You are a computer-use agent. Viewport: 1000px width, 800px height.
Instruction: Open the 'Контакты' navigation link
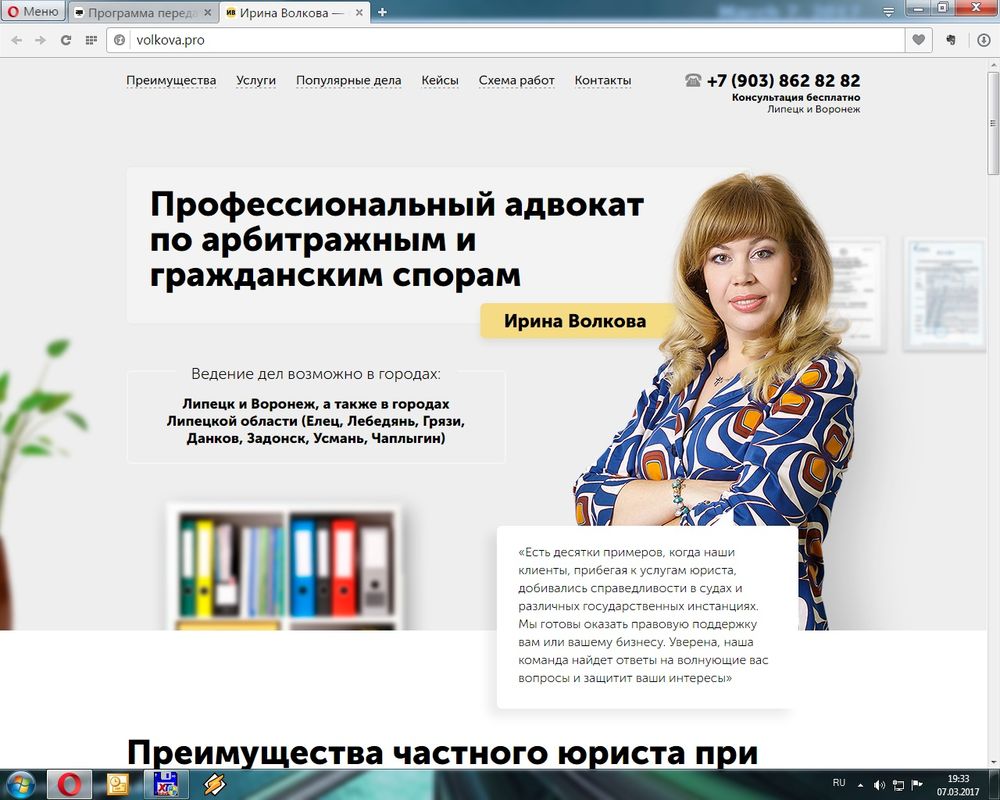(603, 80)
